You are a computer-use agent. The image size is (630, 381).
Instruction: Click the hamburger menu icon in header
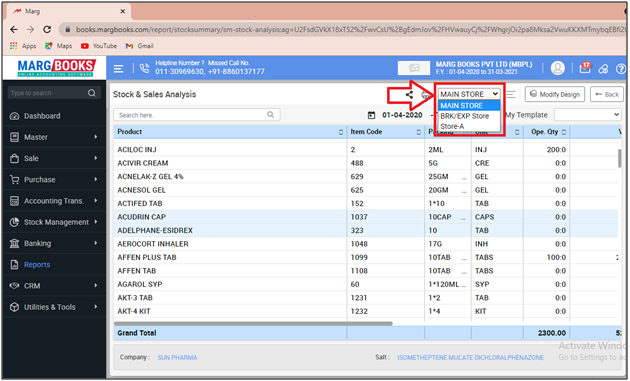pyautogui.click(x=119, y=69)
